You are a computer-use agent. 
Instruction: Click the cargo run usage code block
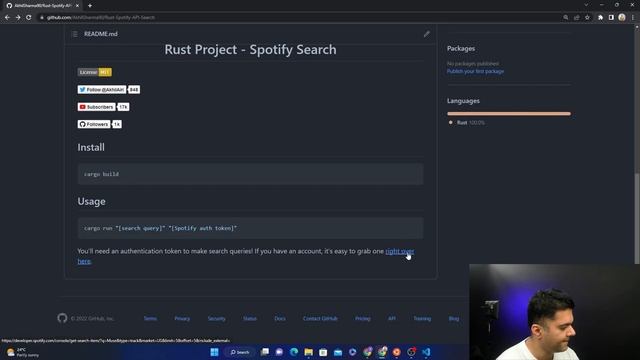250,228
